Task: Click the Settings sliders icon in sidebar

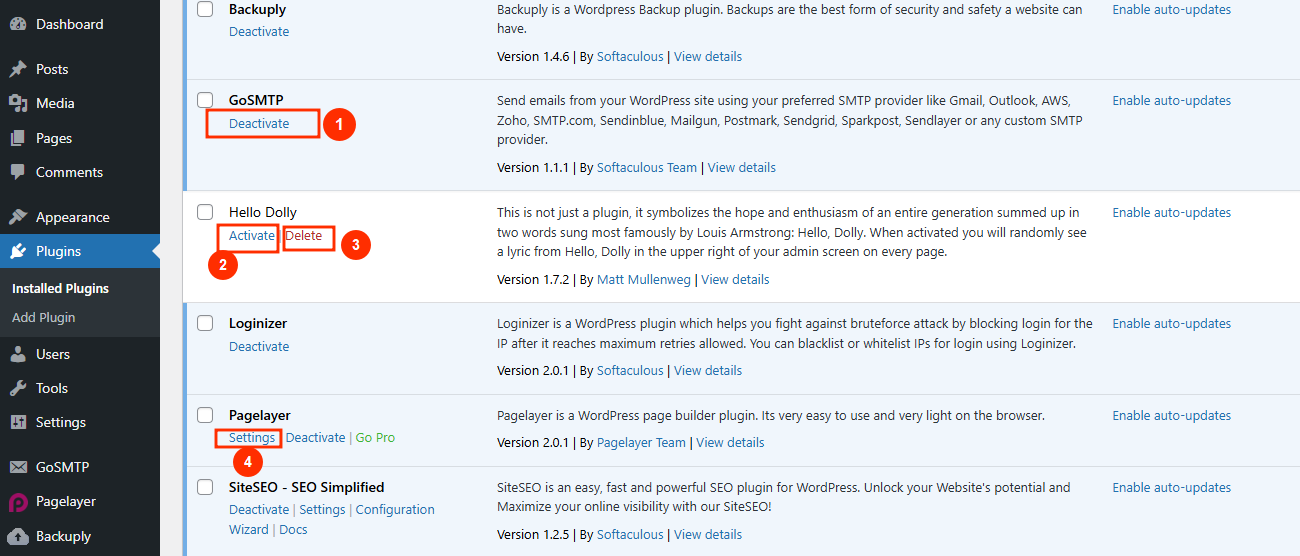Action: (x=17, y=422)
